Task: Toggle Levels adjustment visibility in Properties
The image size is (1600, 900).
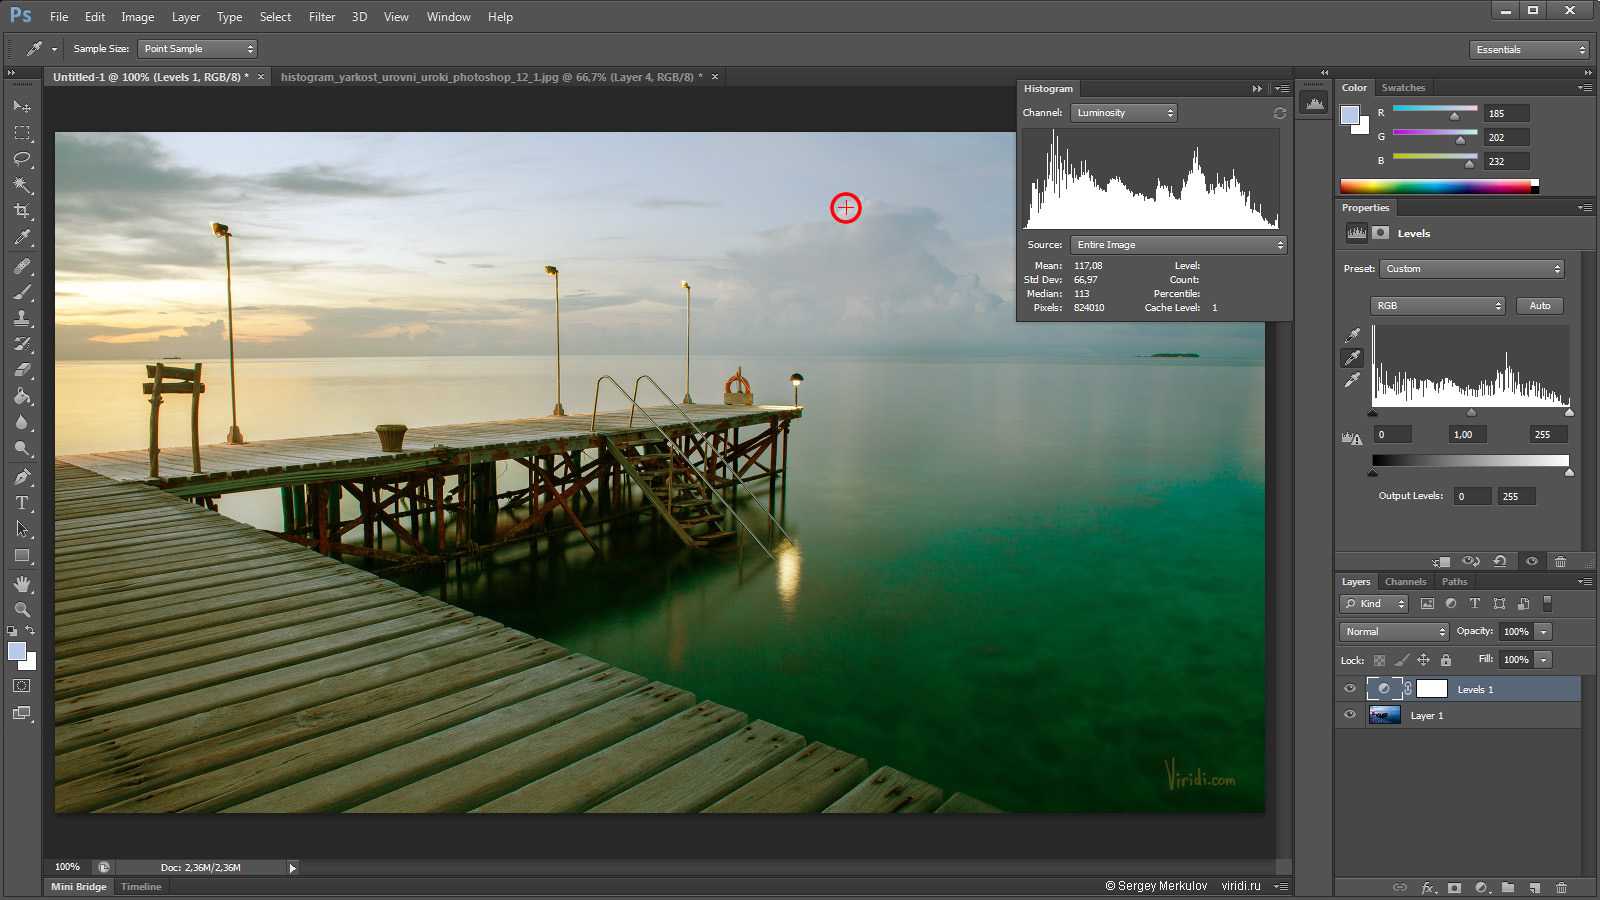Action: pos(1531,561)
